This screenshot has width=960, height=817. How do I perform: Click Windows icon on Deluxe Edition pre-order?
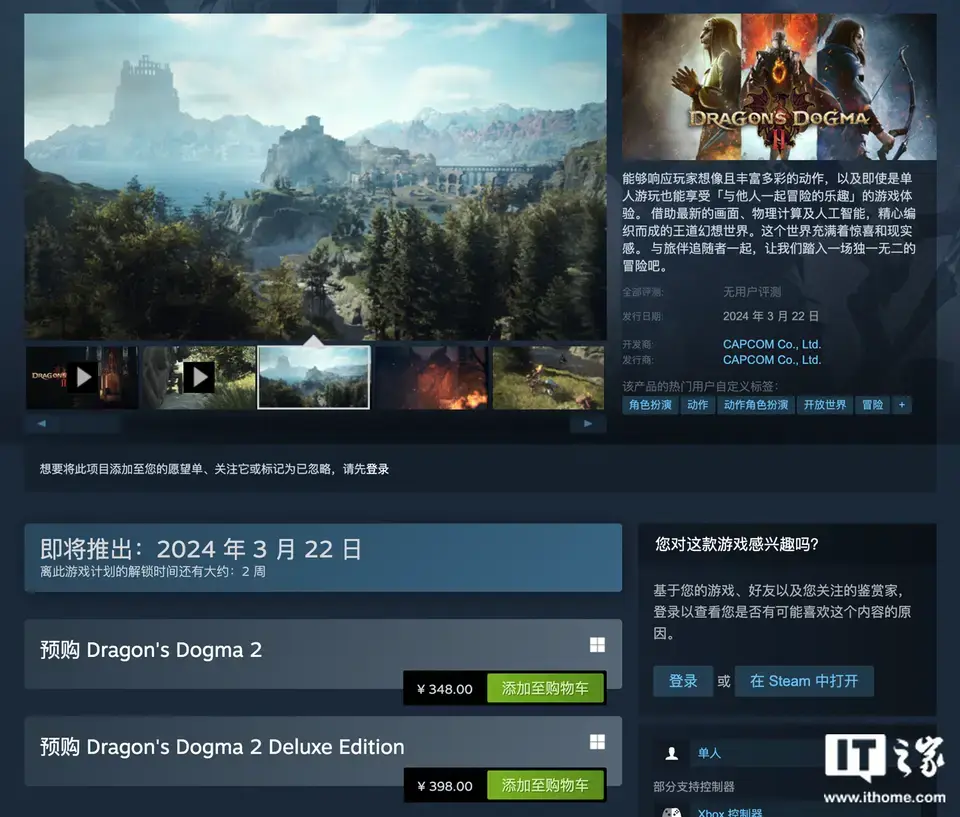[597, 741]
